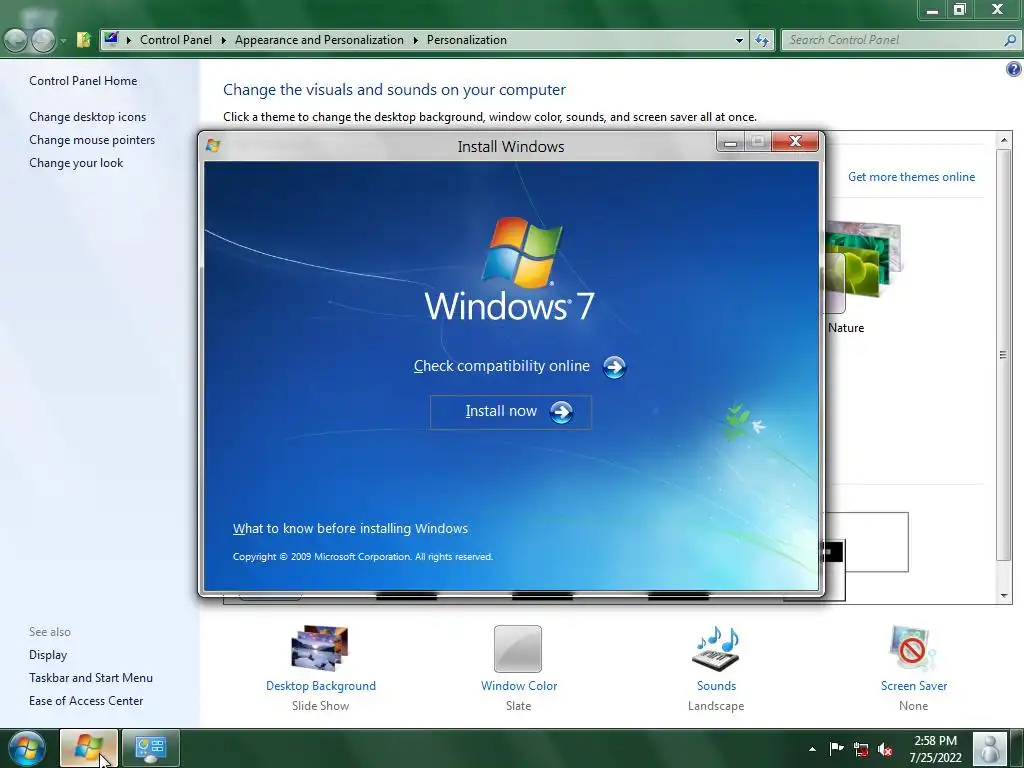The width and height of the screenshot is (1024, 768).
Task: Click the themes list scroll up arrow
Action: click(x=1004, y=140)
